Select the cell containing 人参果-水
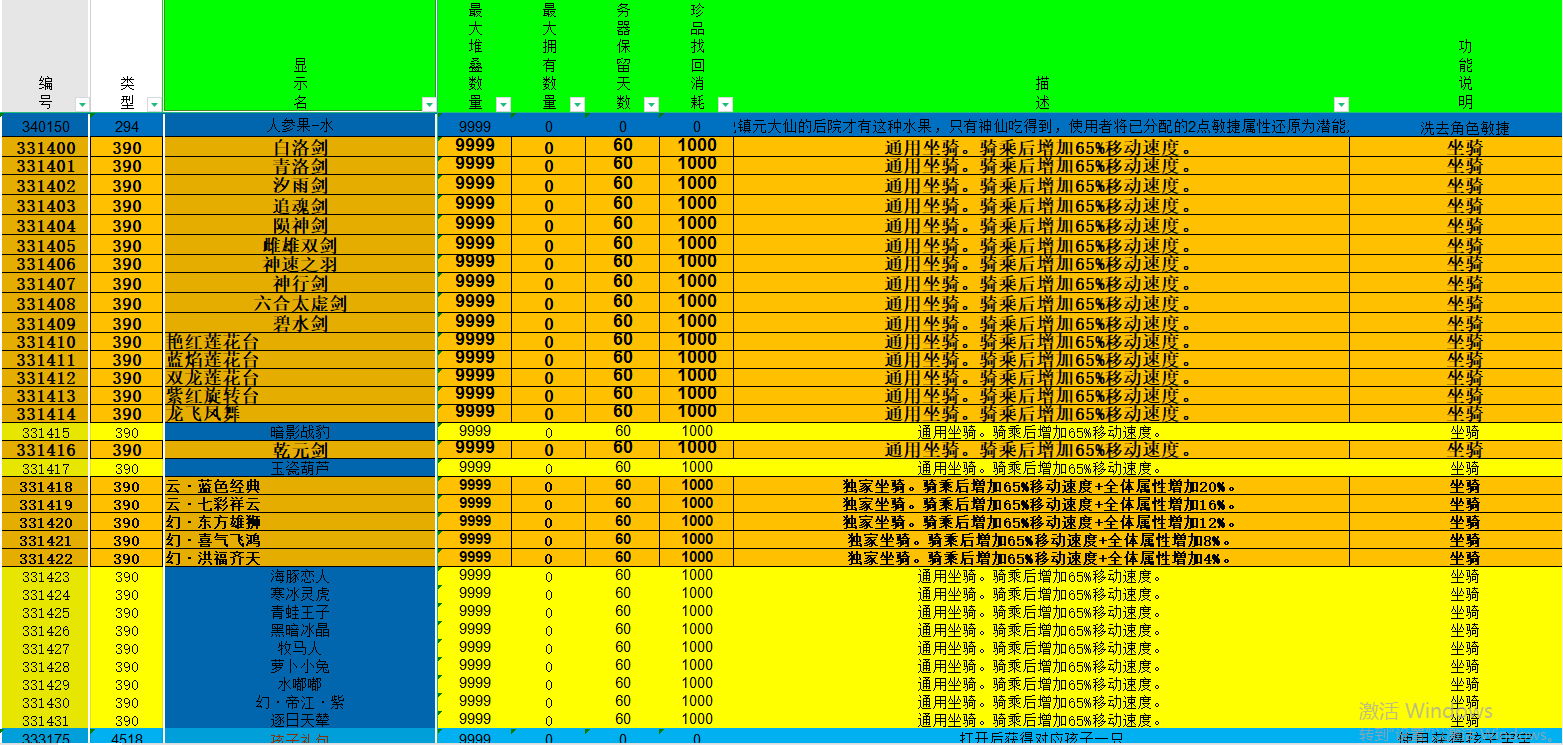 point(300,127)
